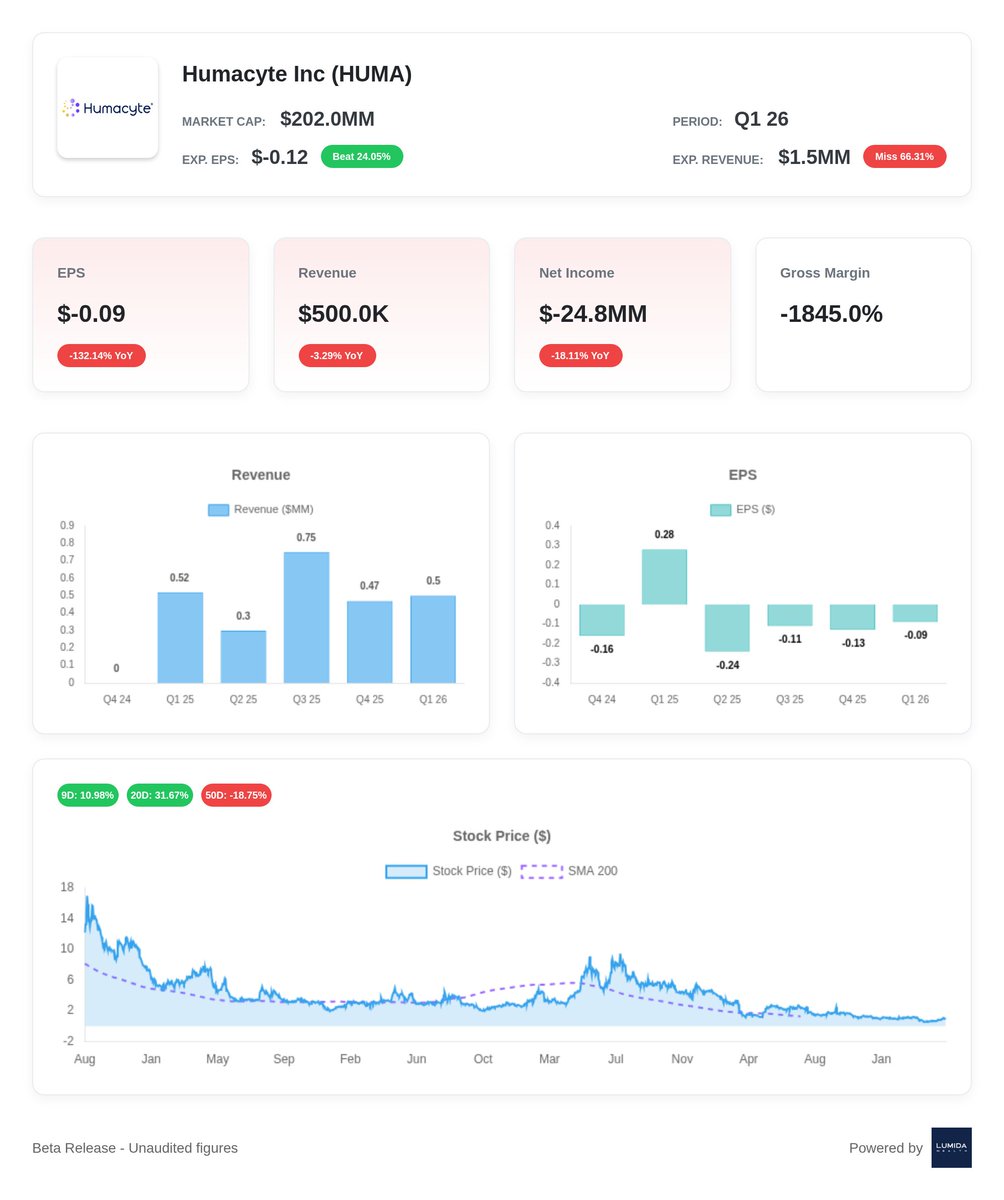Click the Beta Release - Unaudited figures text
The image size is (1004, 1200).
coord(135,1148)
